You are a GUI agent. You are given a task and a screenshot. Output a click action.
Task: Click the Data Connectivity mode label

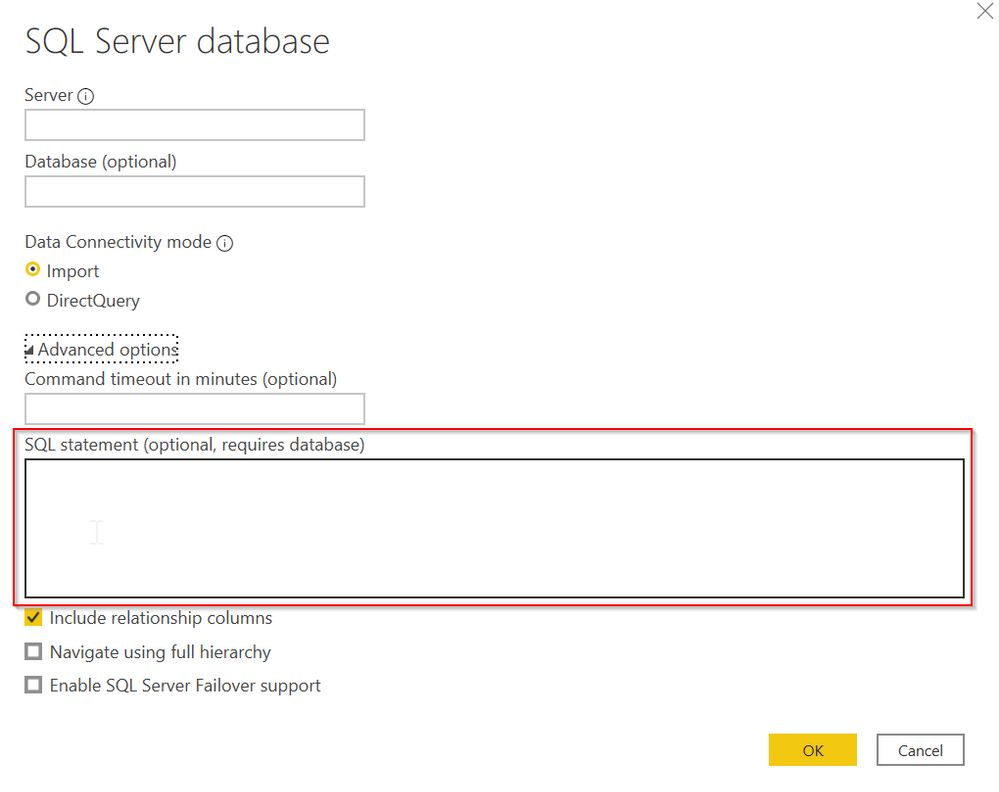[118, 242]
